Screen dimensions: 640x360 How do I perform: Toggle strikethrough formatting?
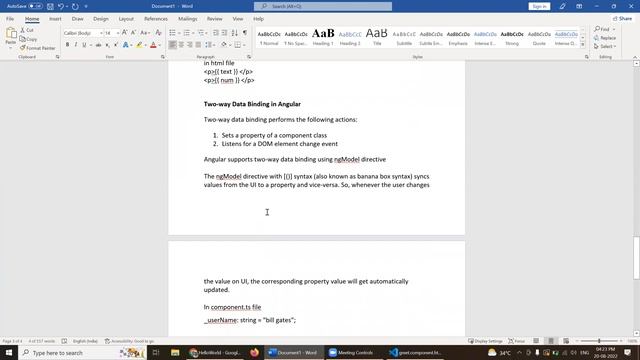point(98,45)
